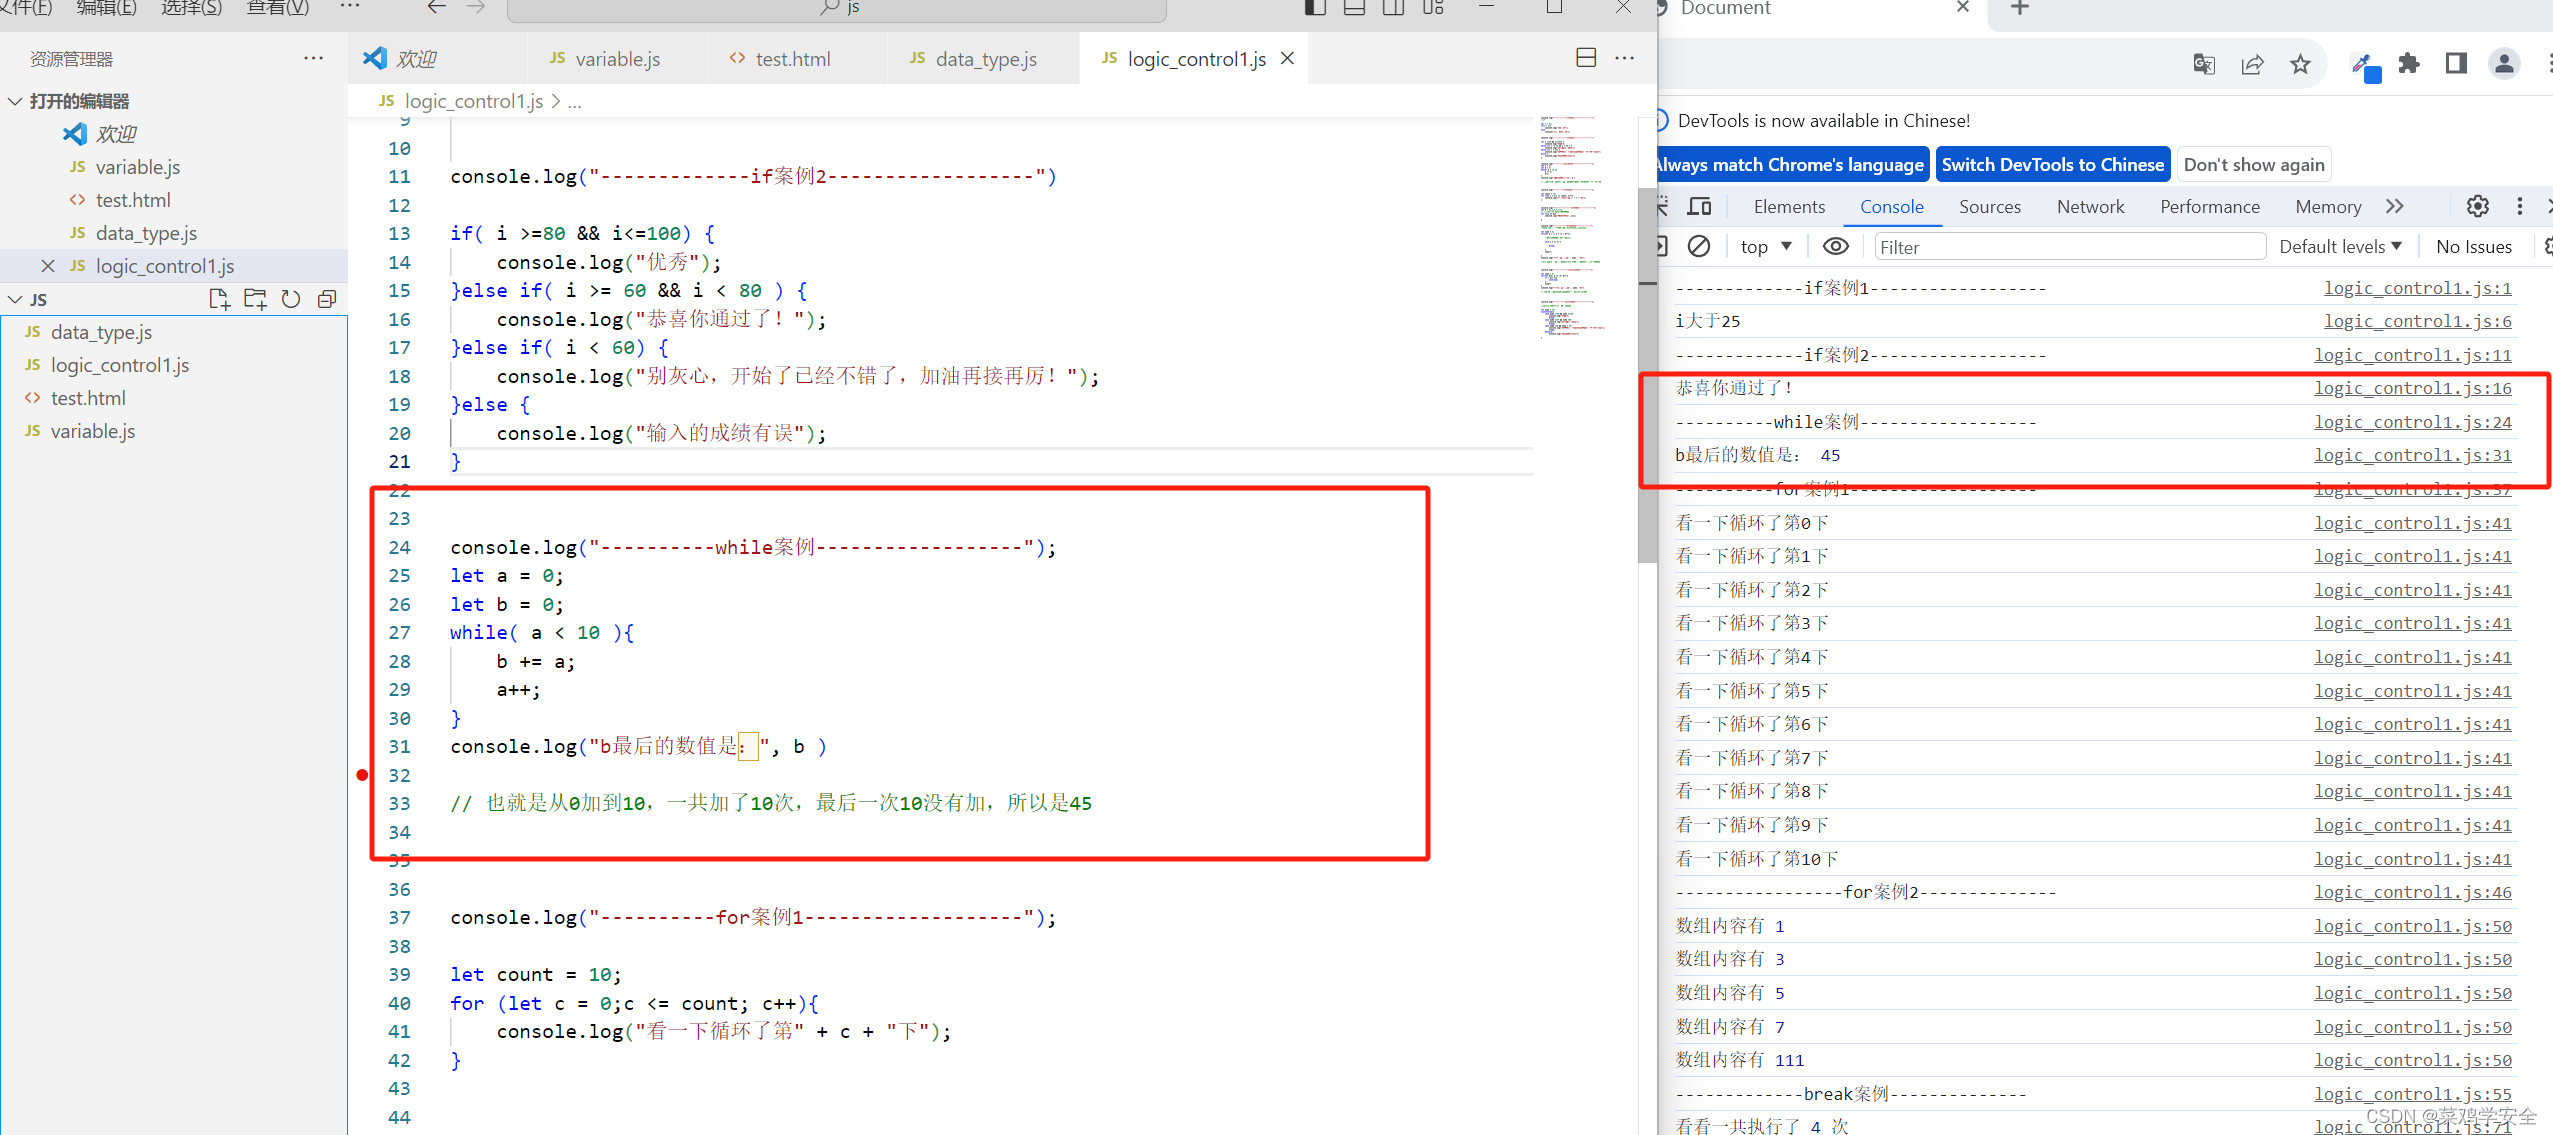Close logic_control1.js in open editors list

48,266
